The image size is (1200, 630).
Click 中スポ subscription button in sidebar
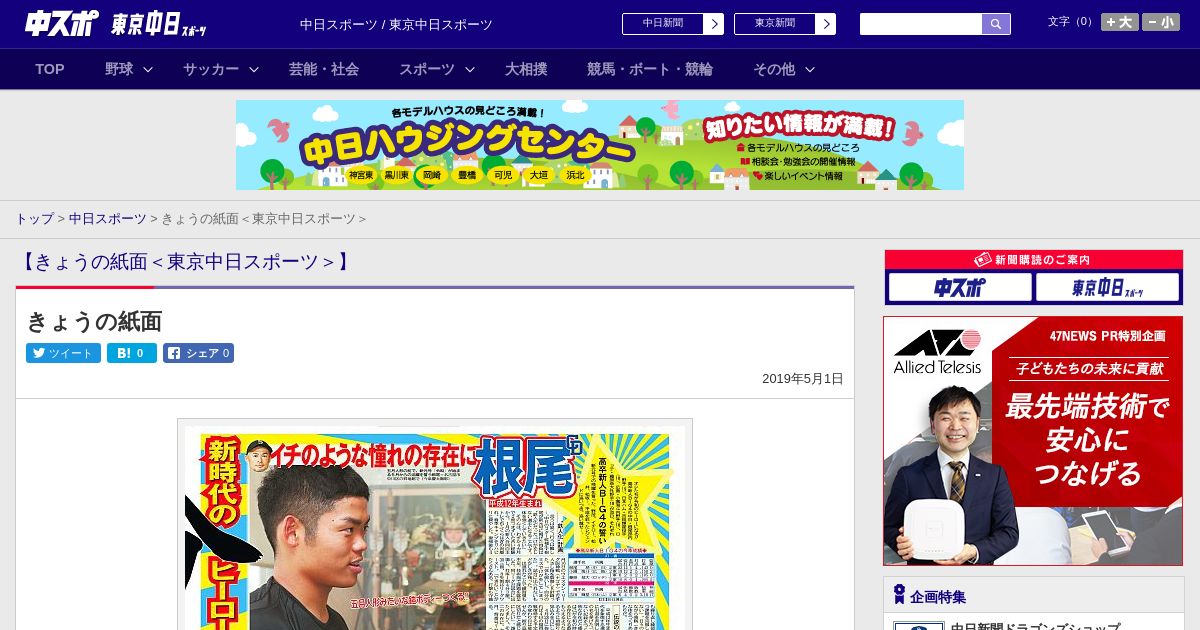coord(960,288)
